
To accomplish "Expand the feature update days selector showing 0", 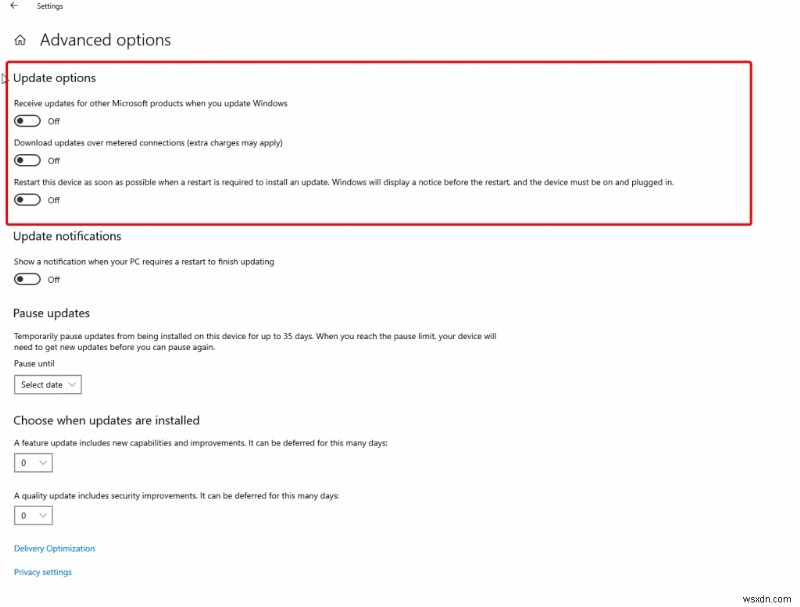I will (x=32, y=462).
